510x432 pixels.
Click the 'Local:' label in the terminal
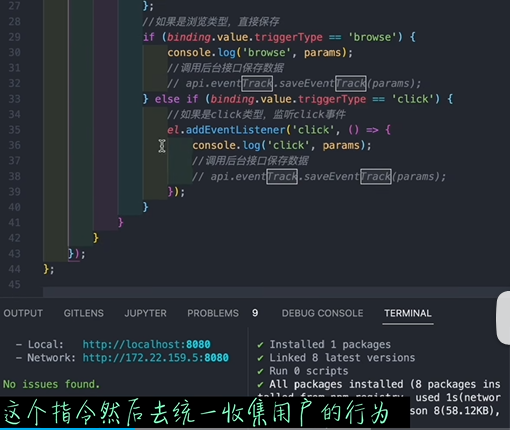click(x=45, y=344)
